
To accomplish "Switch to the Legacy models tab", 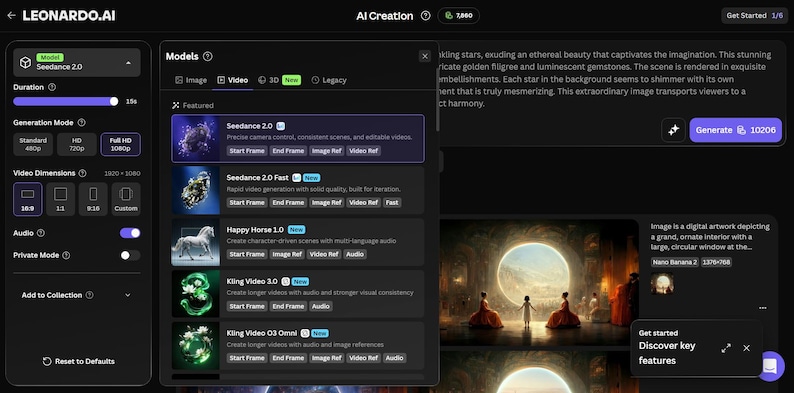I will [329, 80].
